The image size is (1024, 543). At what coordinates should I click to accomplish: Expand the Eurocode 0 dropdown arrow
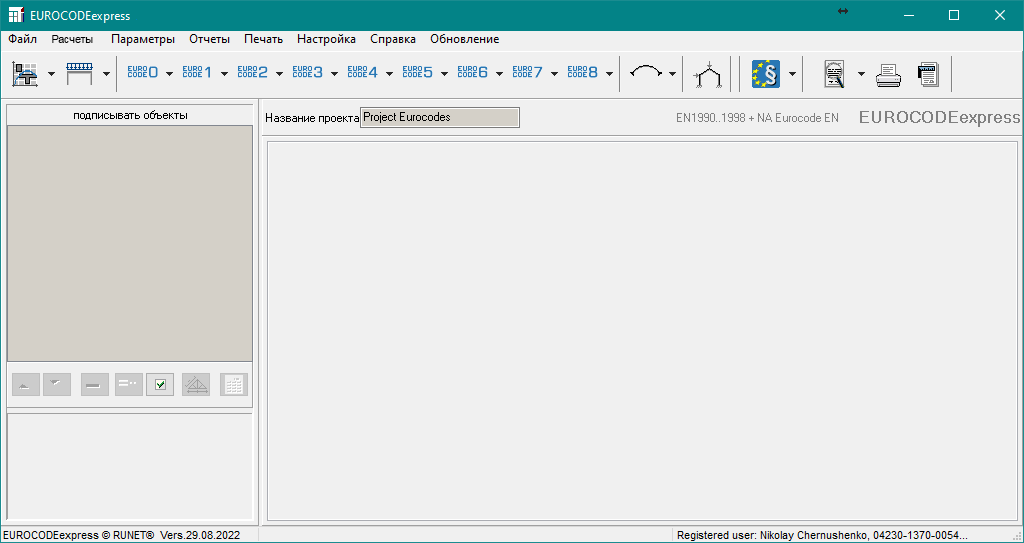point(169,74)
